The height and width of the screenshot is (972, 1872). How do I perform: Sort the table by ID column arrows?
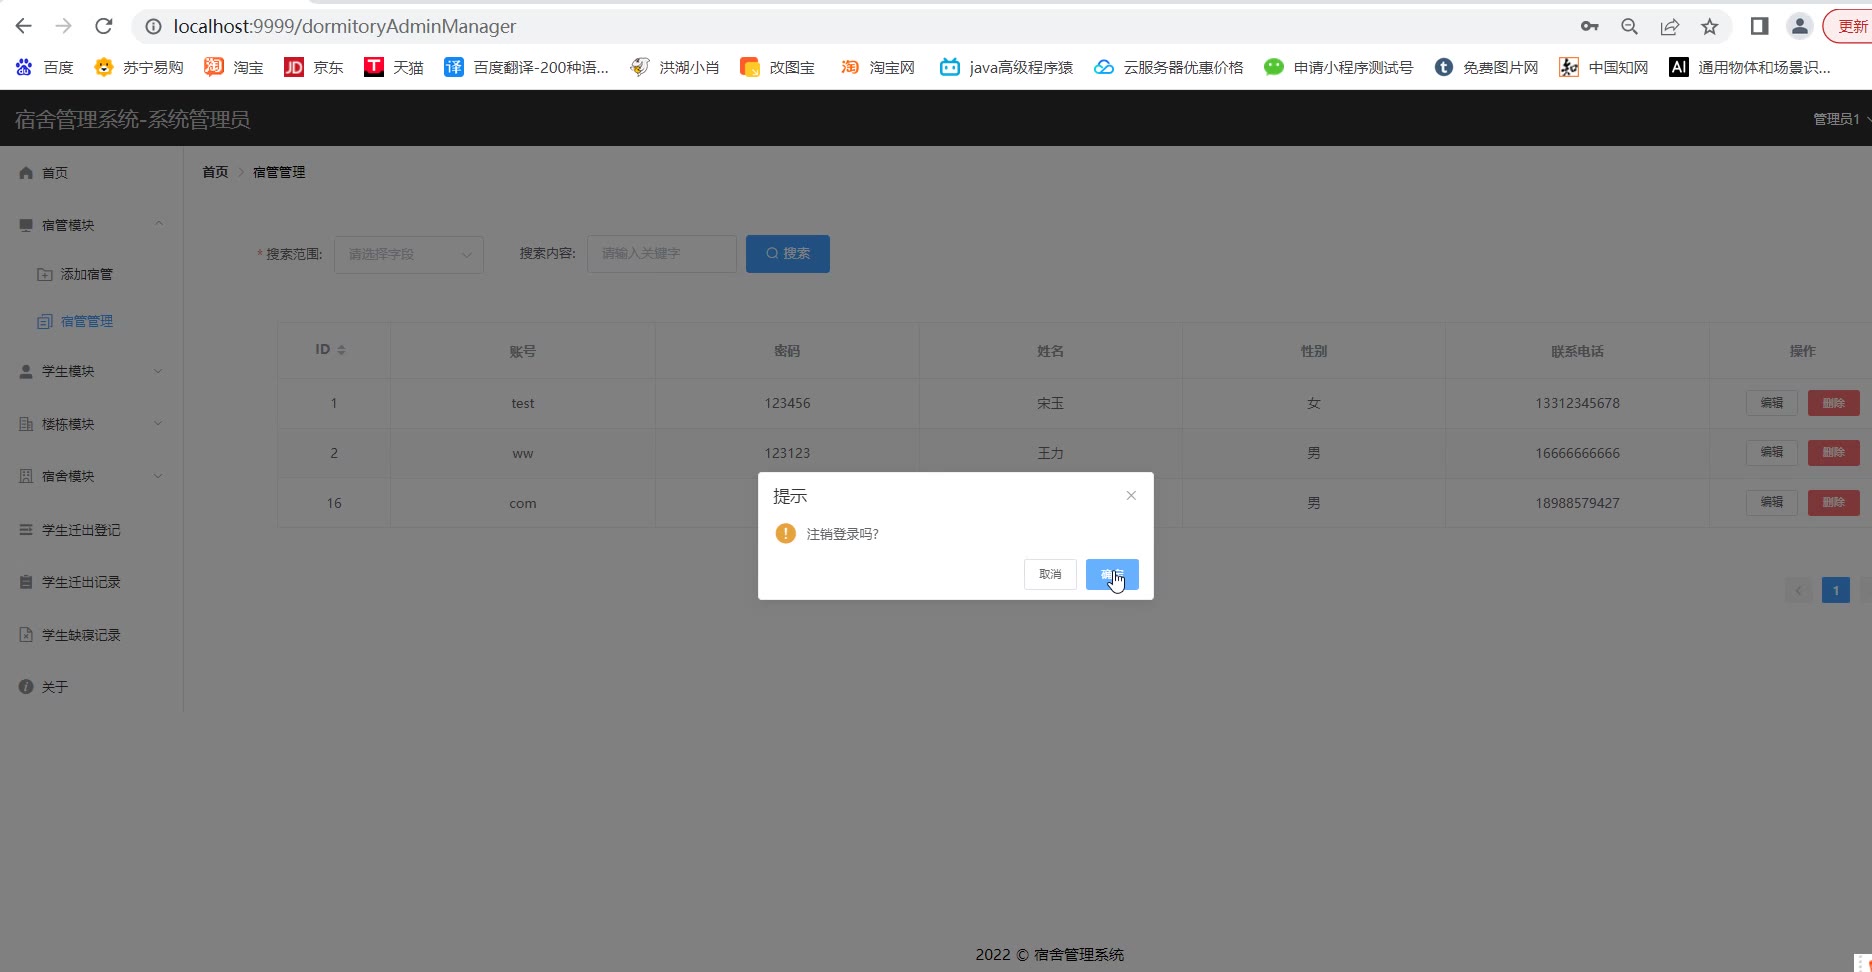click(341, 350)
